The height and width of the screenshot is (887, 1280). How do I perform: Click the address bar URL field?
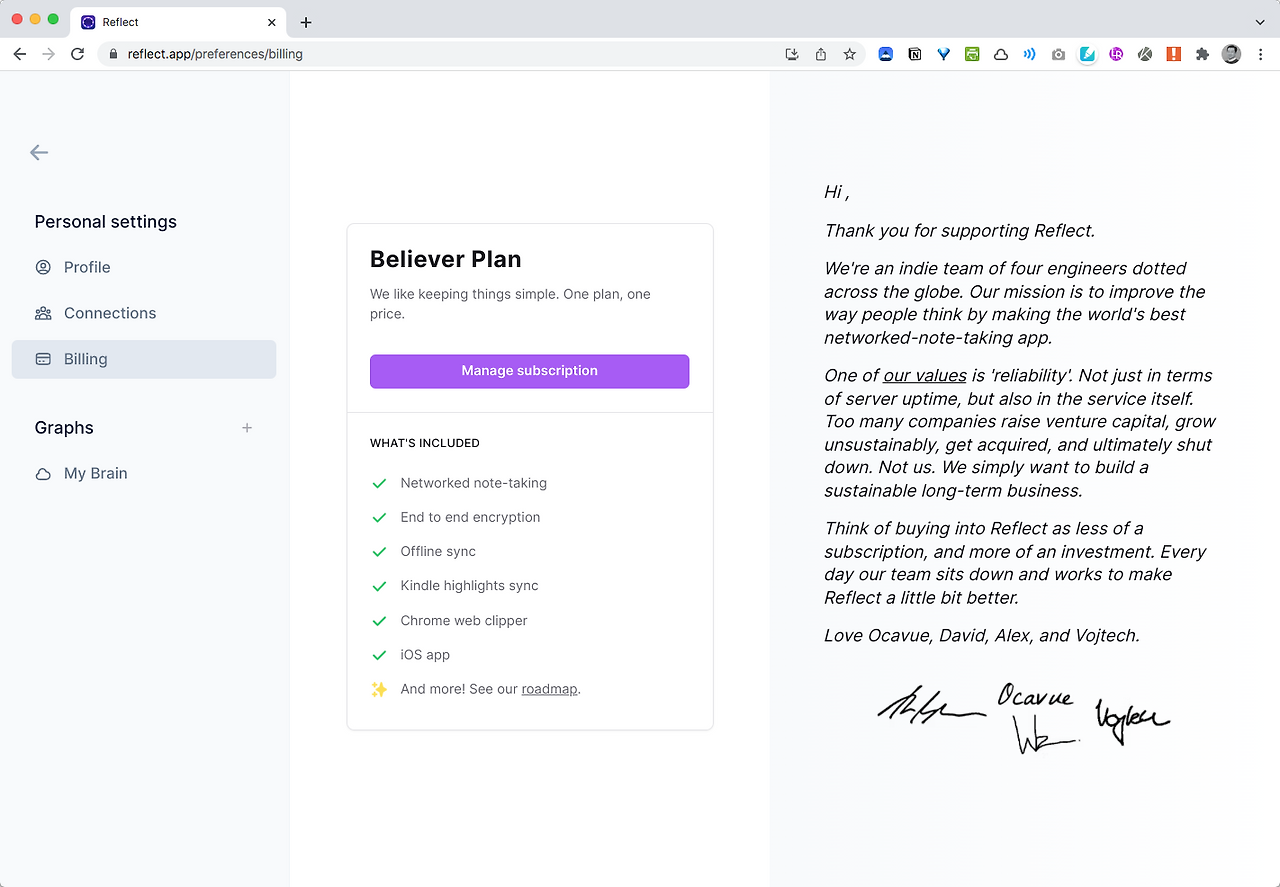(440, 54)
